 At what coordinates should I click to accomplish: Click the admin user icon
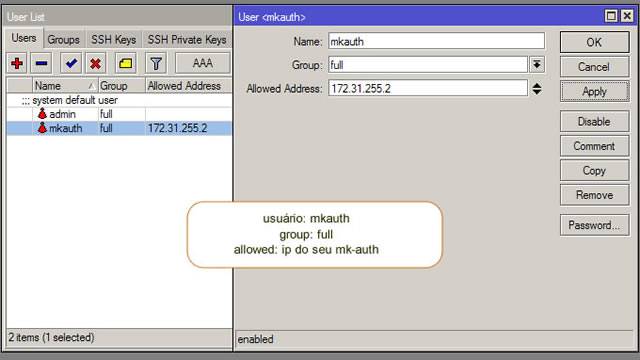[x=42, y=114]
